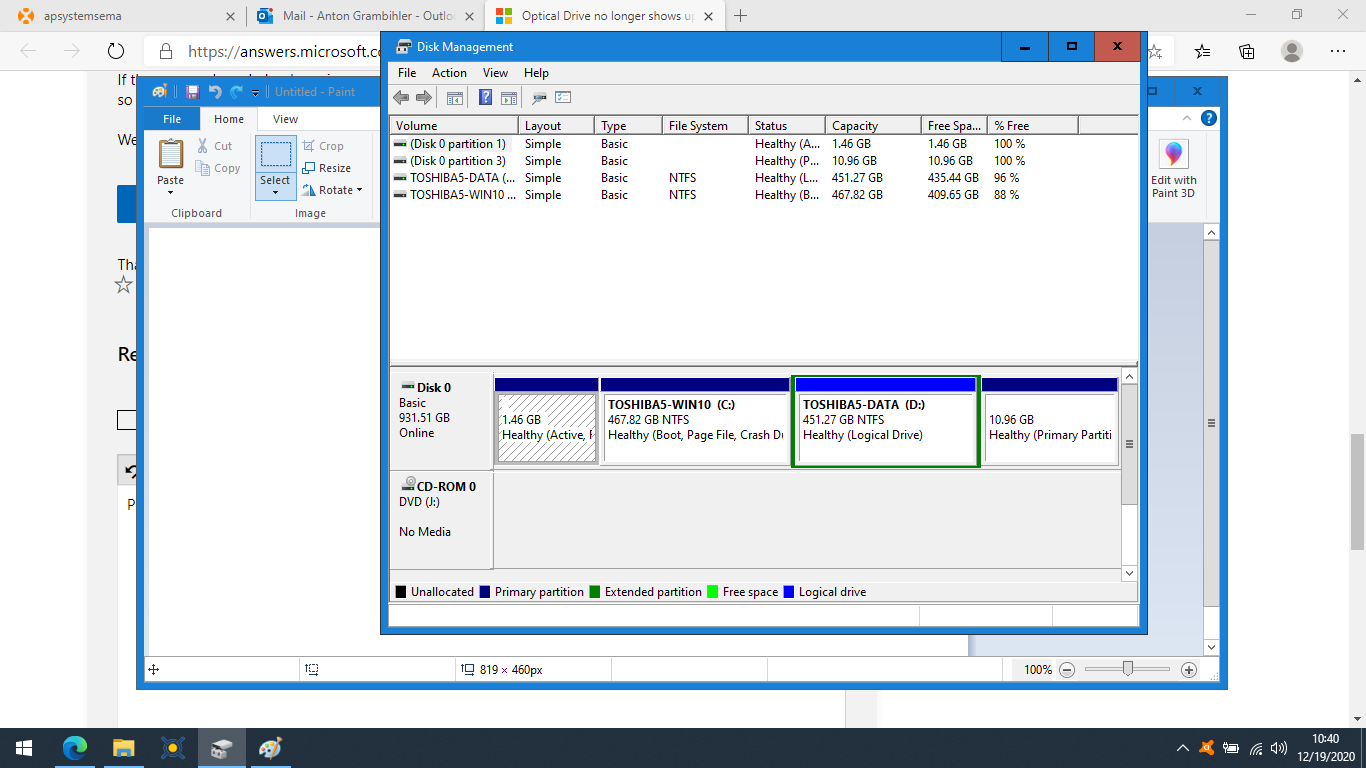The image size is (1366, 768).
Task: Sort by the Capacity column header
Action: tap(873, 126)
